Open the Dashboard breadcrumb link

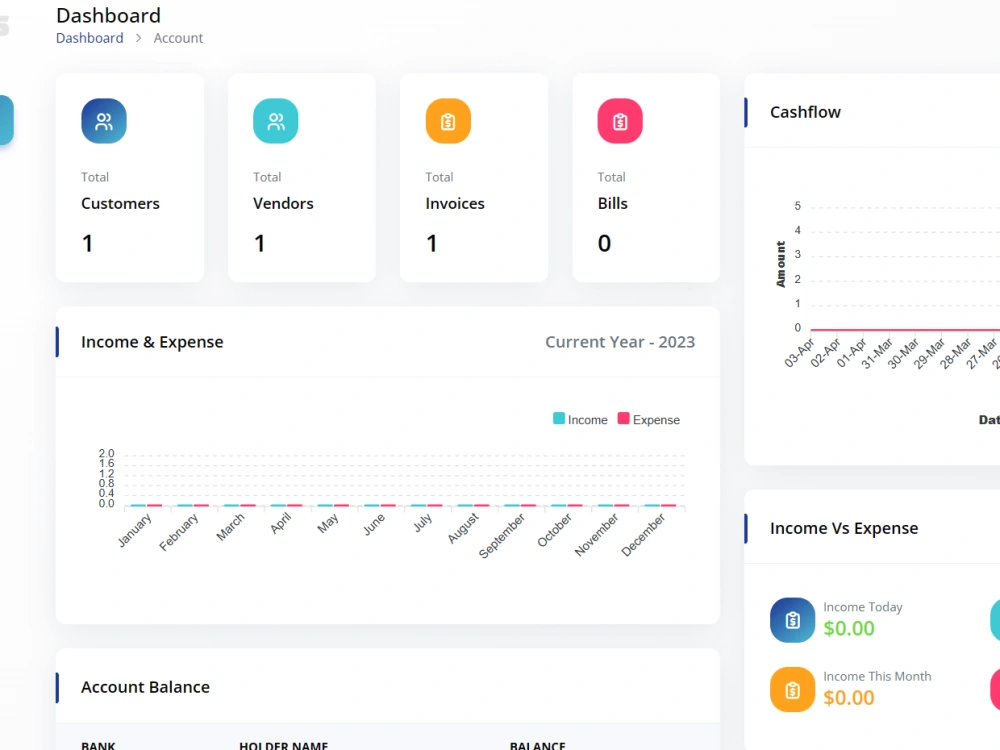click(90, 38)
